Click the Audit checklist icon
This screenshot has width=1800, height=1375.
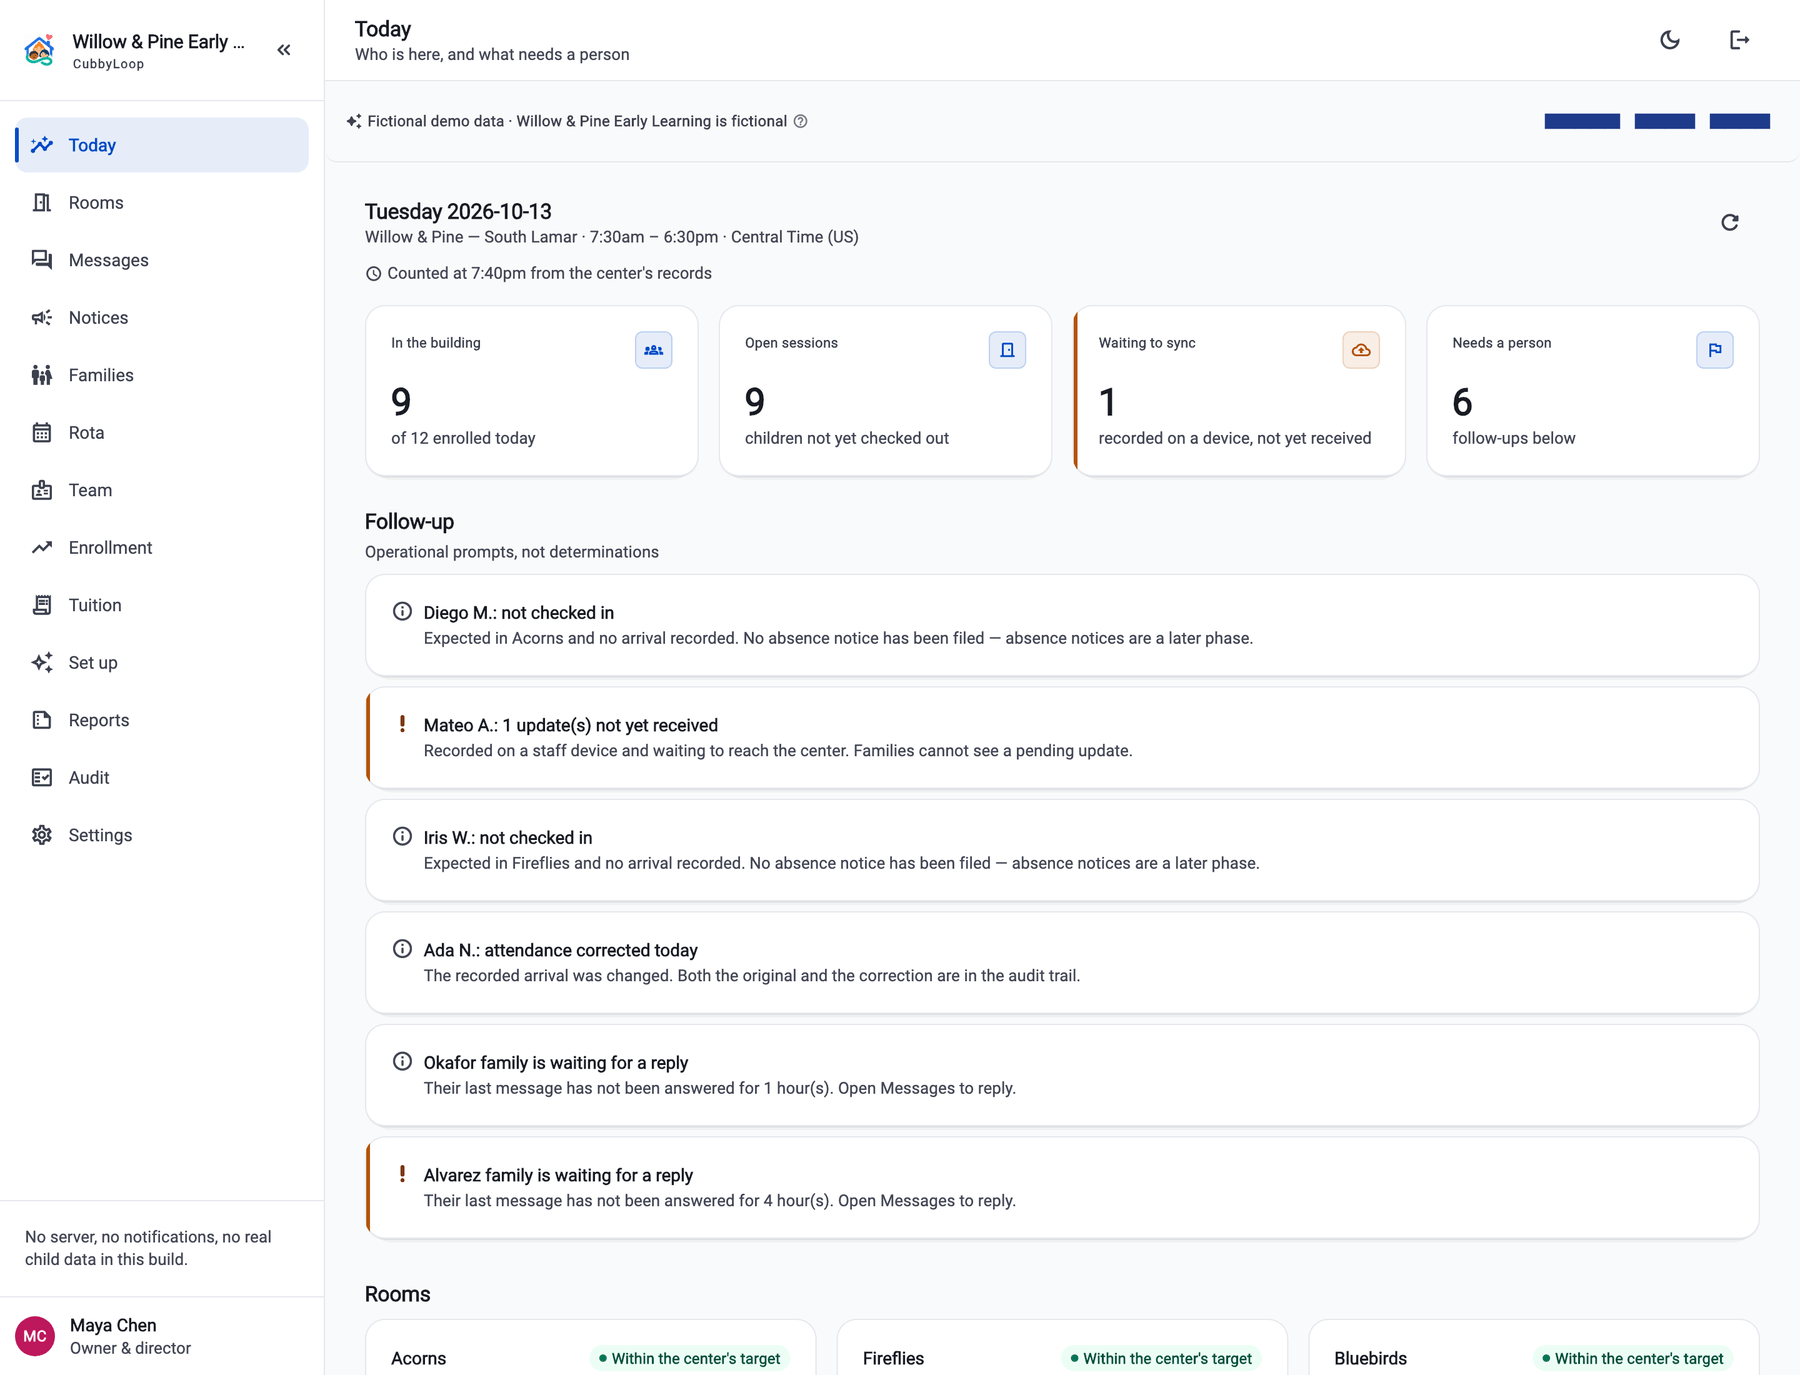coord(42,778)
